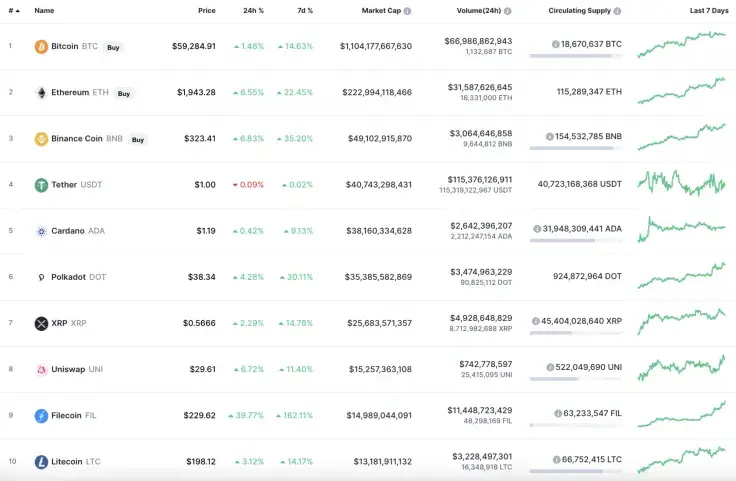Open the Uniswap coin name link
Image resolution: width=736 pixels, height=481 pixels.
(x=69, y=369)
